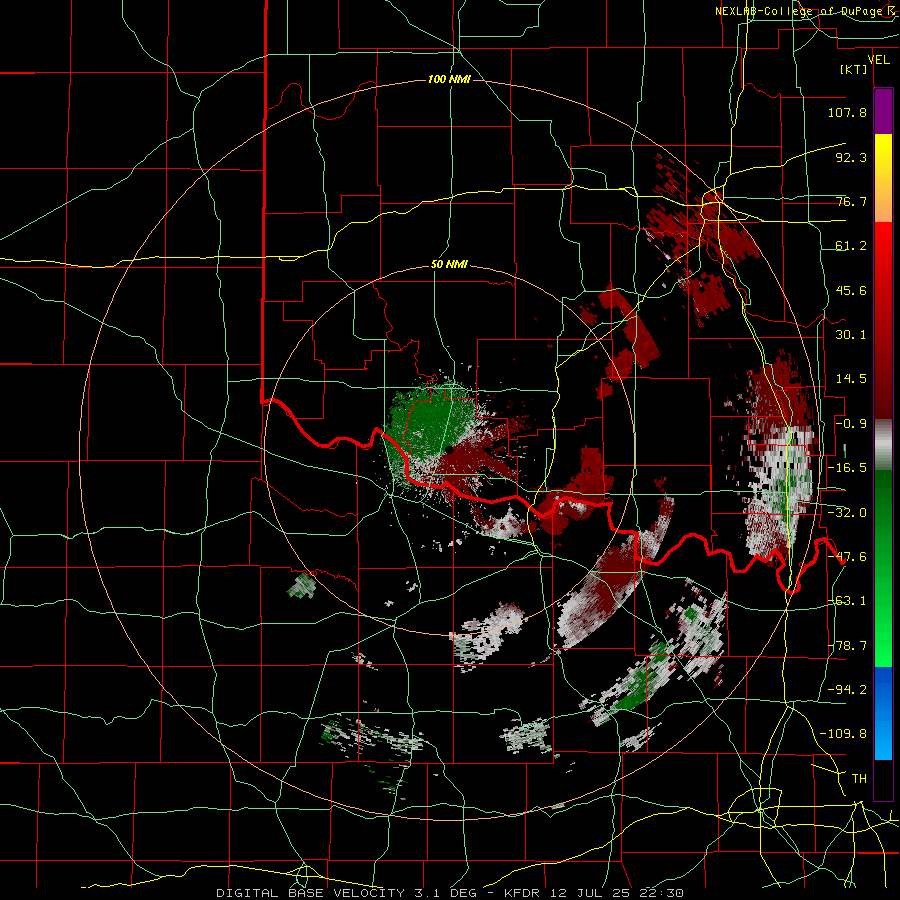Click the 3.1 DEG elevation text
Image resolution: width=900 pixels, height=900 pixels.
[x=444, y=893]
